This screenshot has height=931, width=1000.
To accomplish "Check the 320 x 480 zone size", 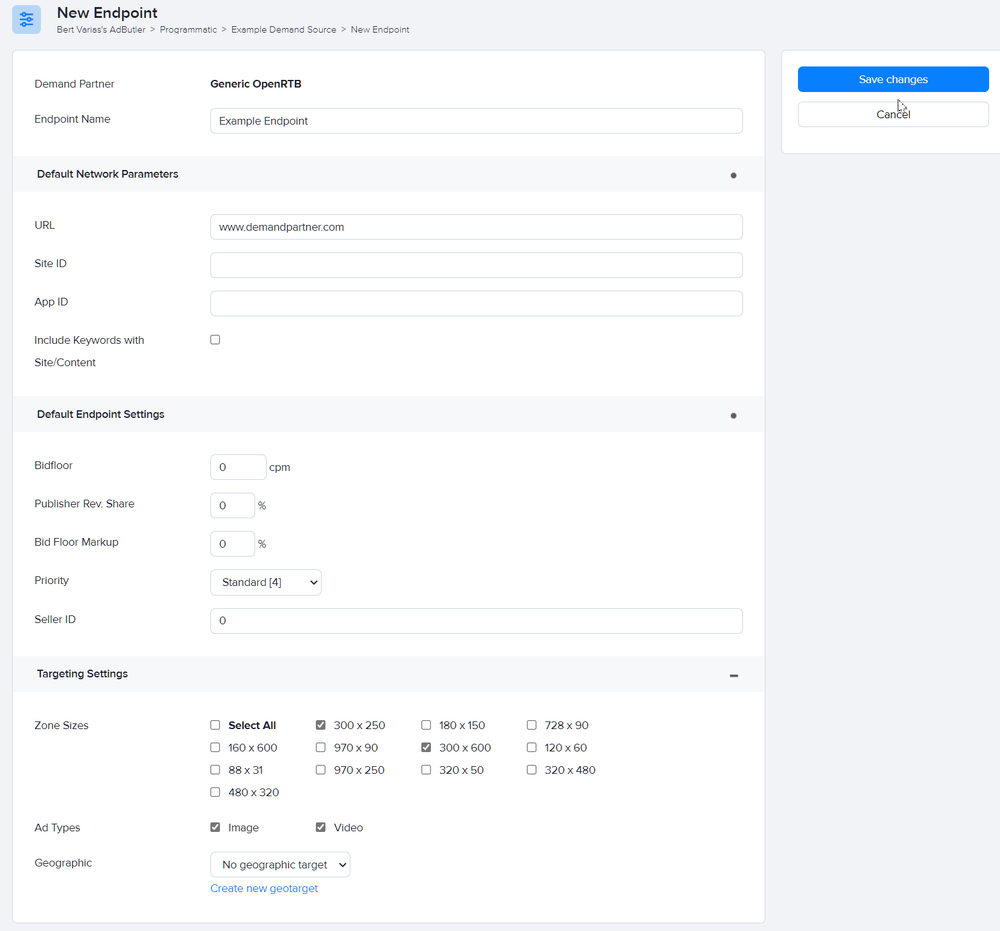I will click(x=532, y=770).
